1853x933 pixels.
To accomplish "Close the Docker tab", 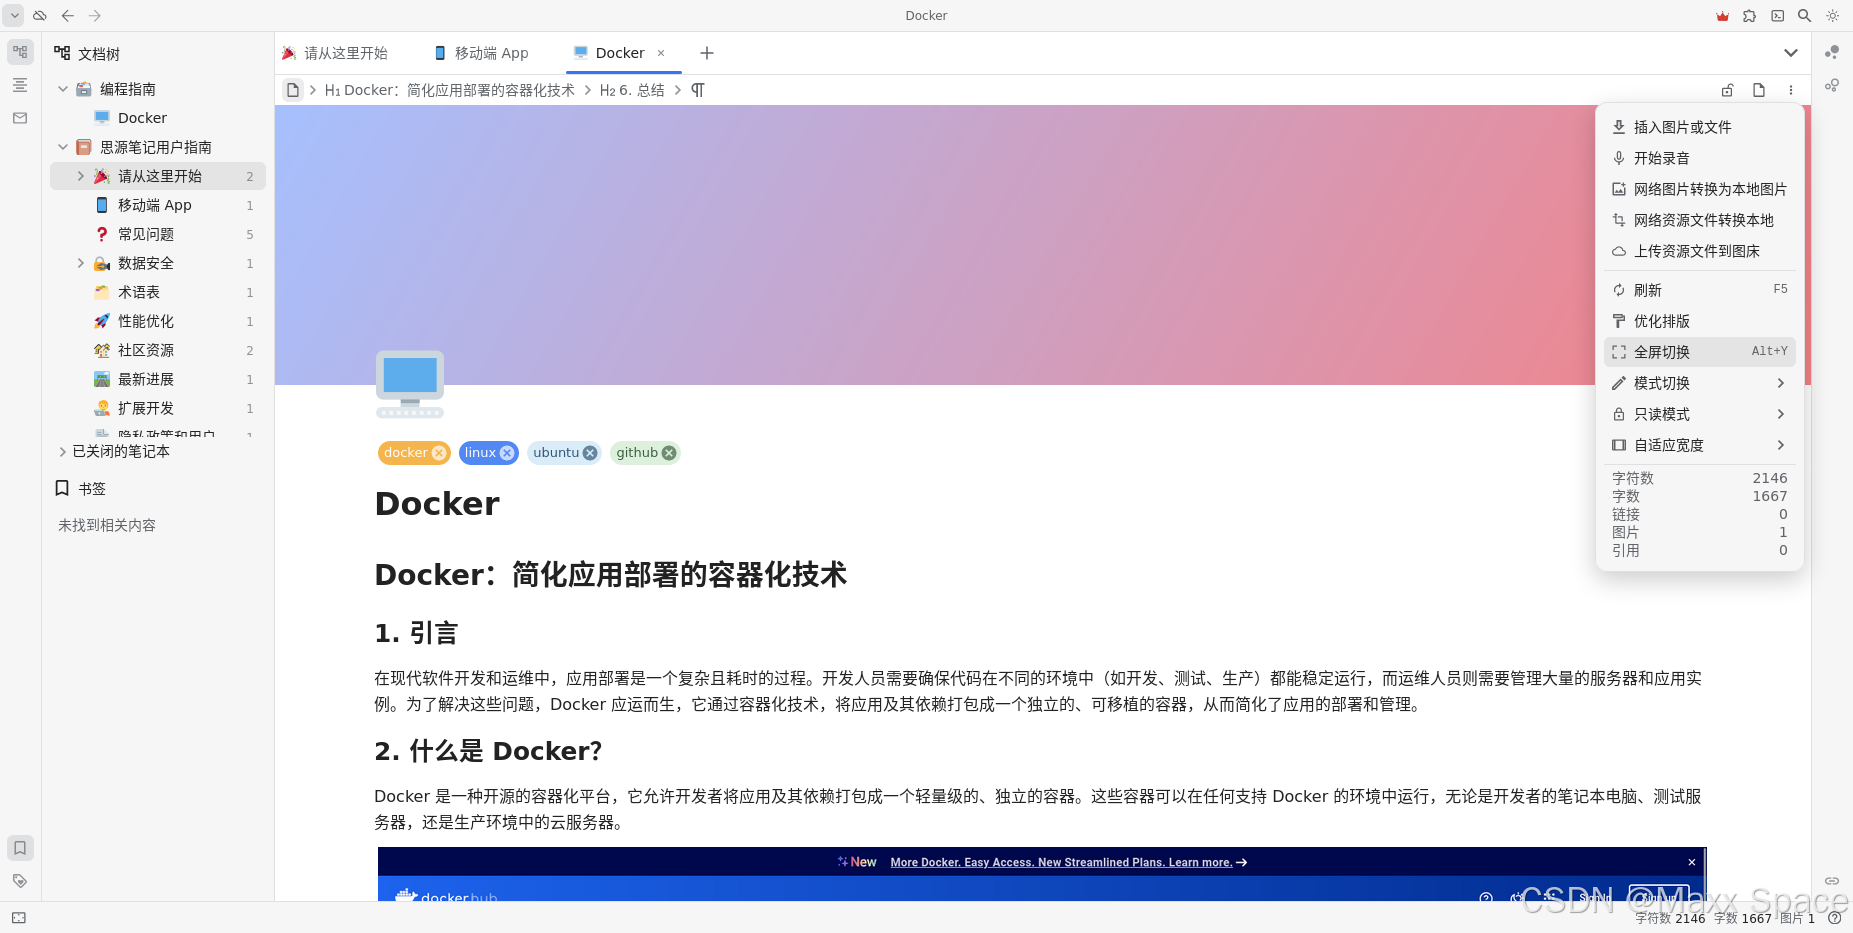I will pyautogui.click(x=661, y=53).
